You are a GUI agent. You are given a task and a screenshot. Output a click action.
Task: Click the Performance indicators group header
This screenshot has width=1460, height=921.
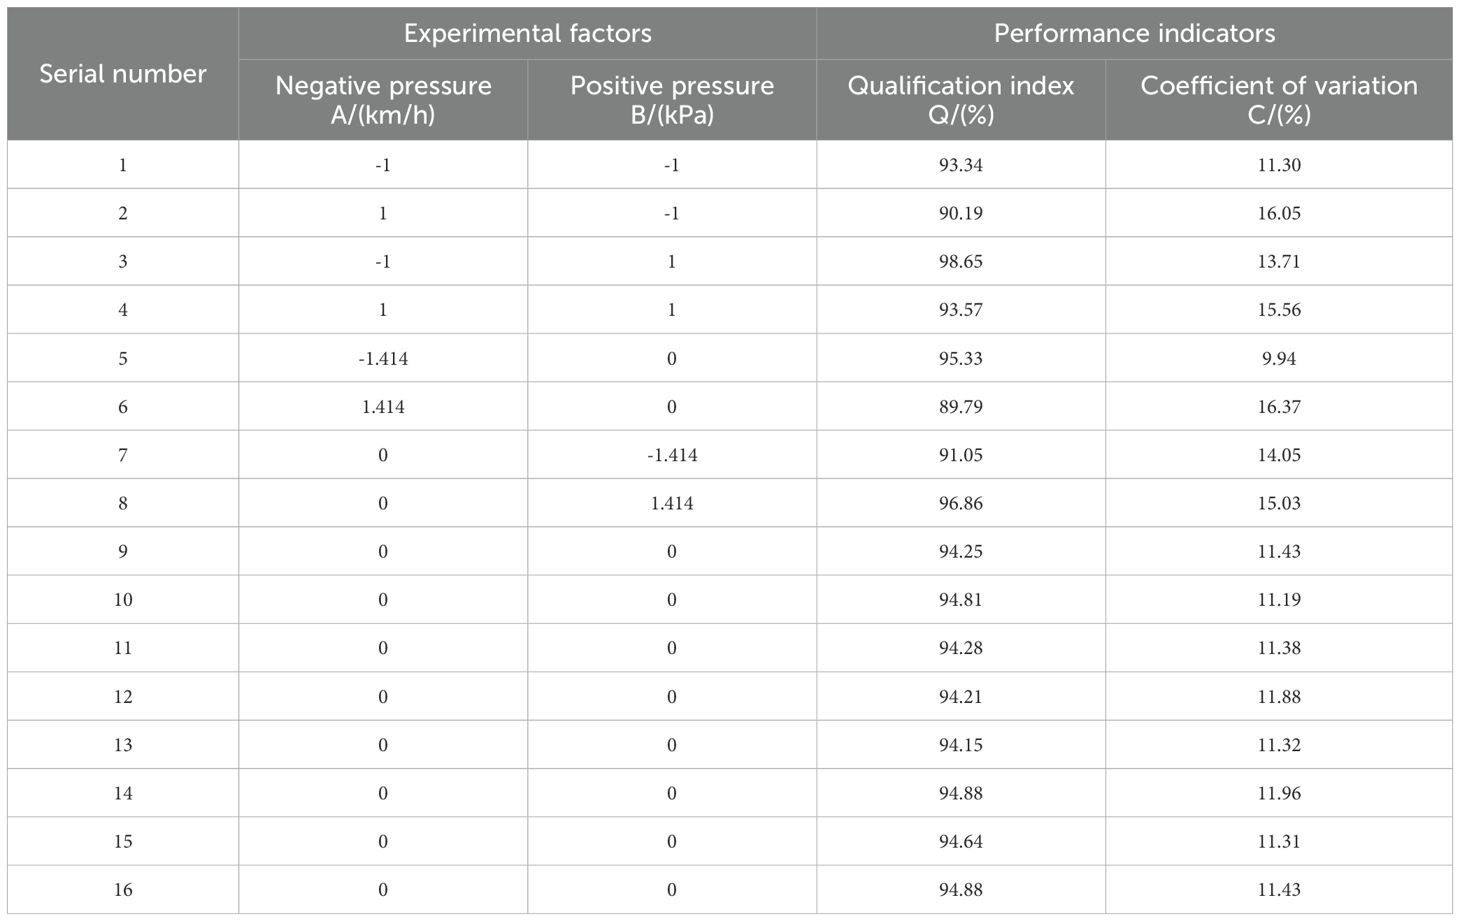pyautogui.click(x=1134, y=33)
